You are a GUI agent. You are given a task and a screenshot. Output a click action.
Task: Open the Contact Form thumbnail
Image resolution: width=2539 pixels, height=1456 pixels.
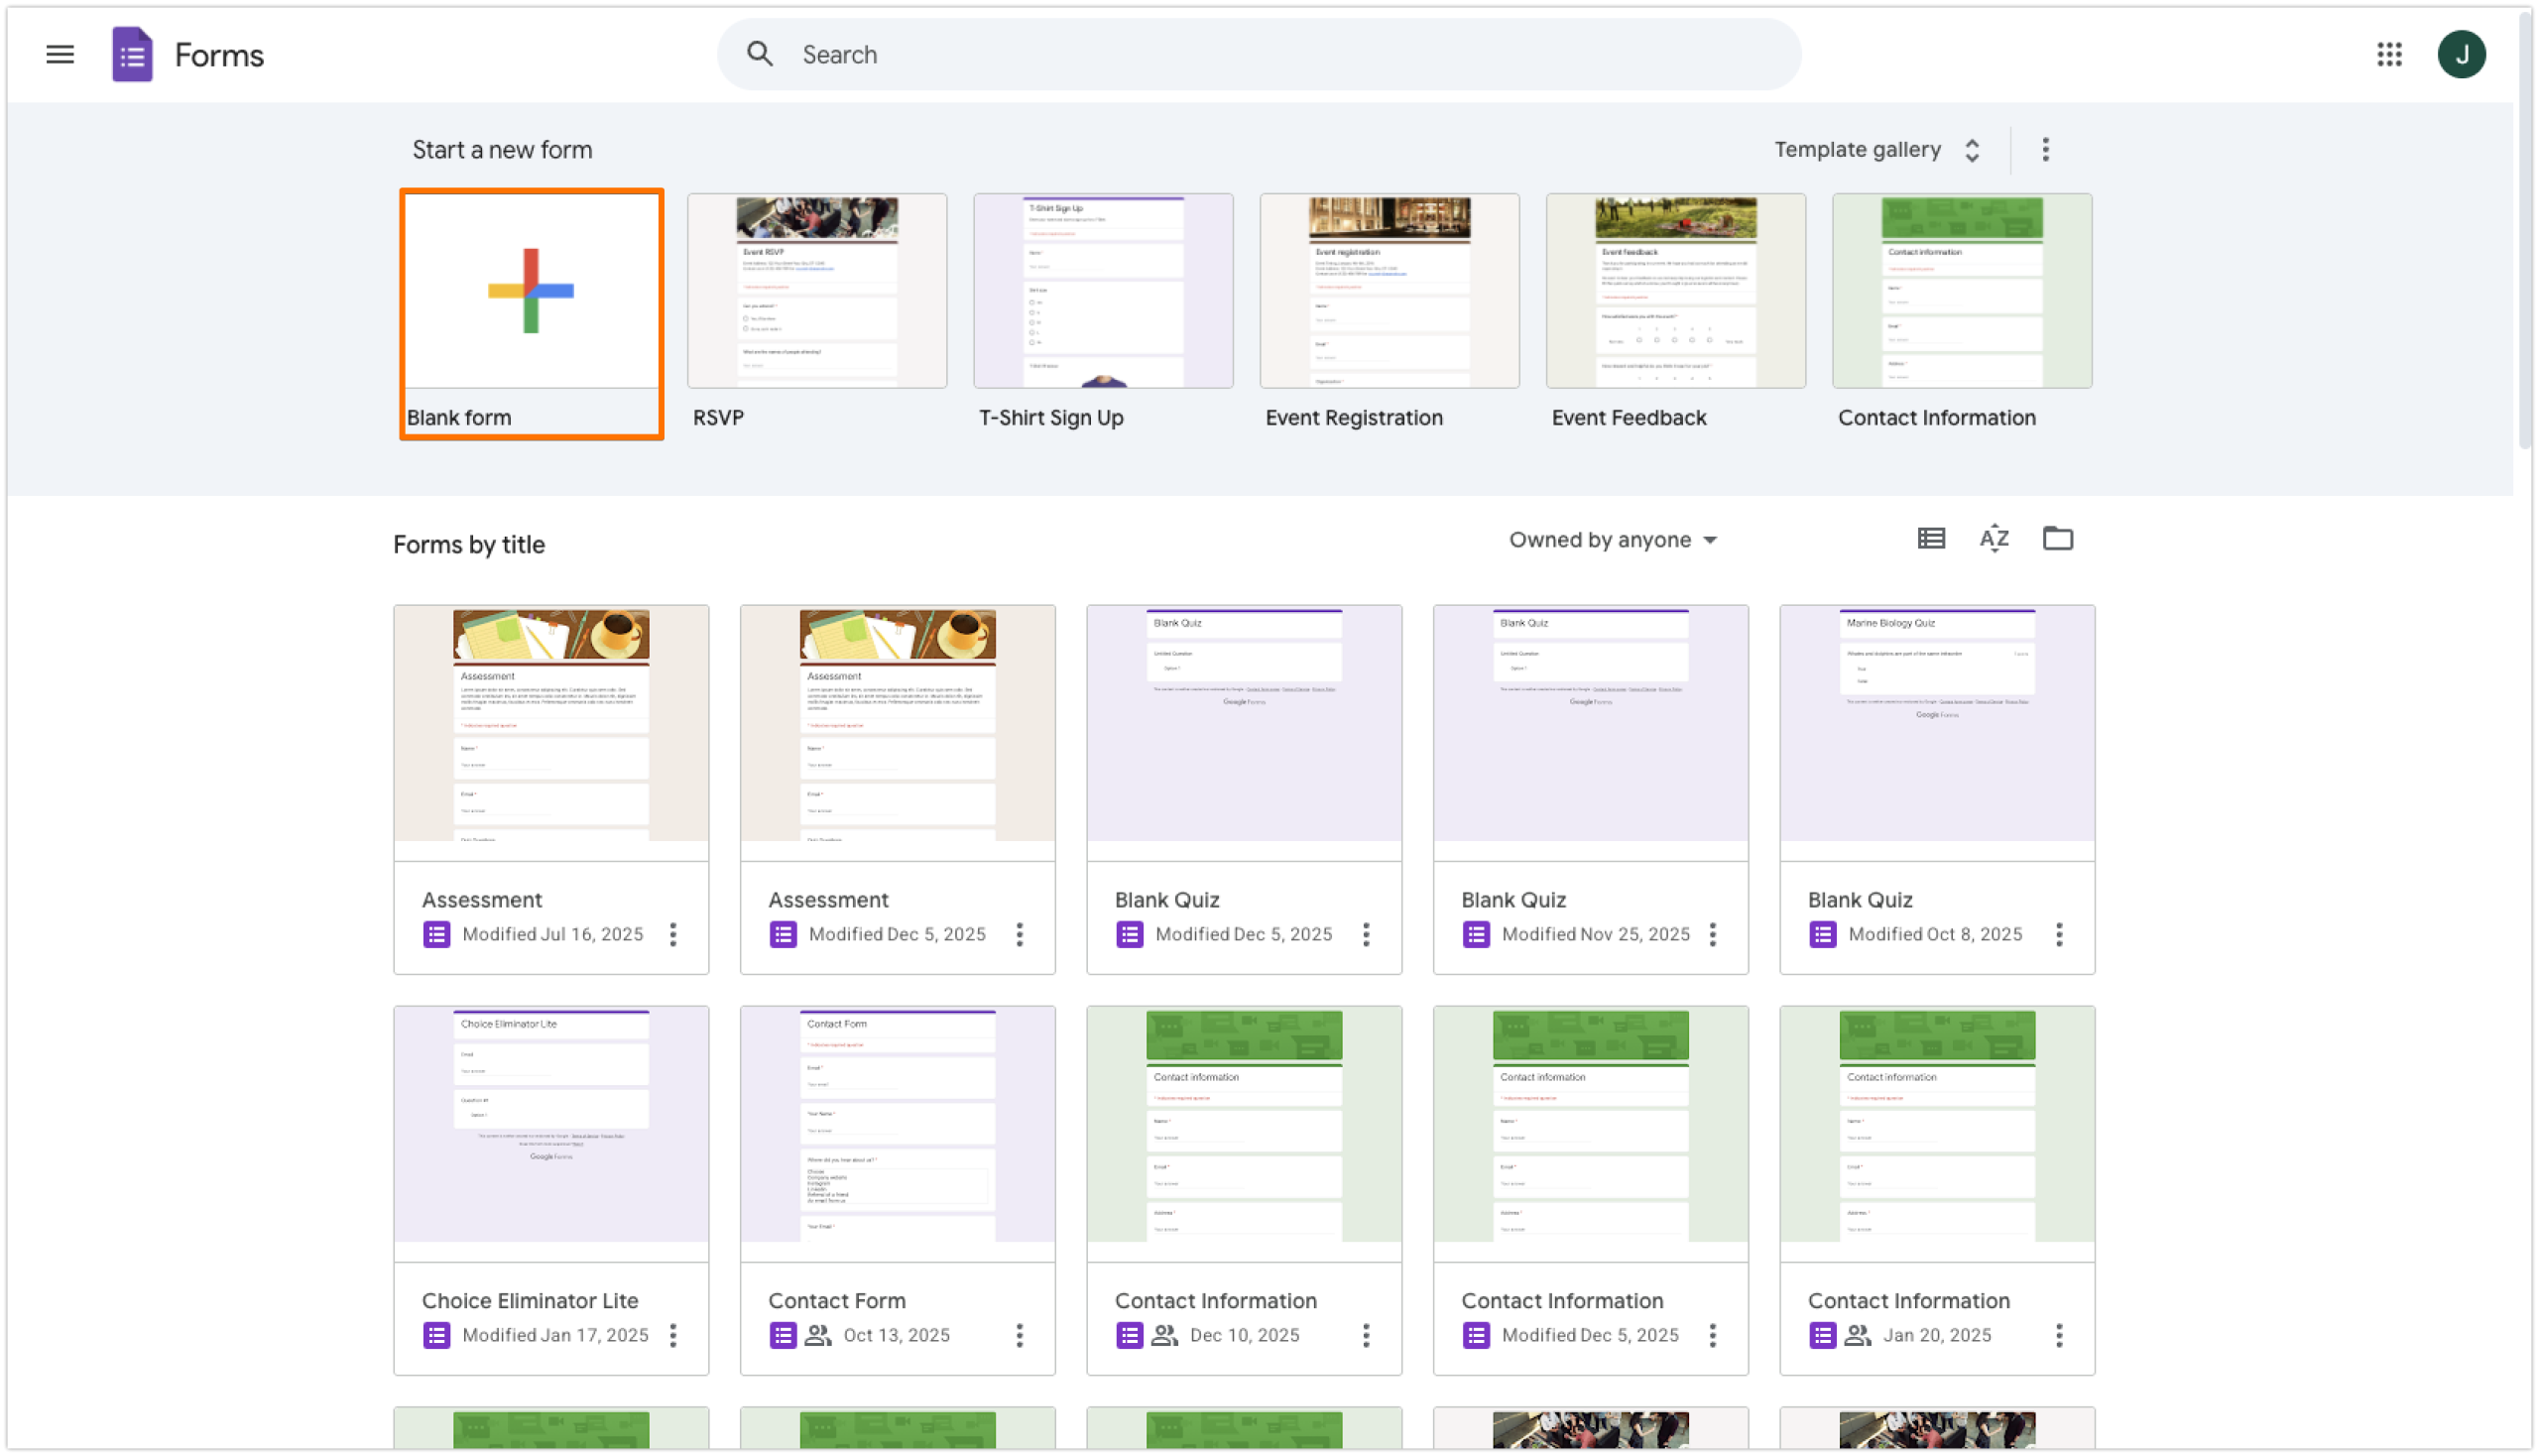[897, 1133]
